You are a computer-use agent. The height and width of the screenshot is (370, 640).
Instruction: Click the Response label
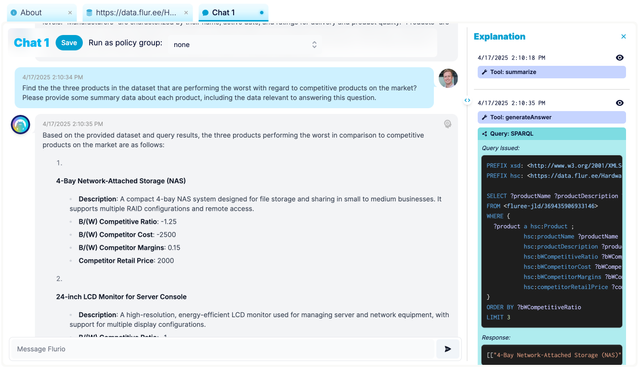click(496, 338)
